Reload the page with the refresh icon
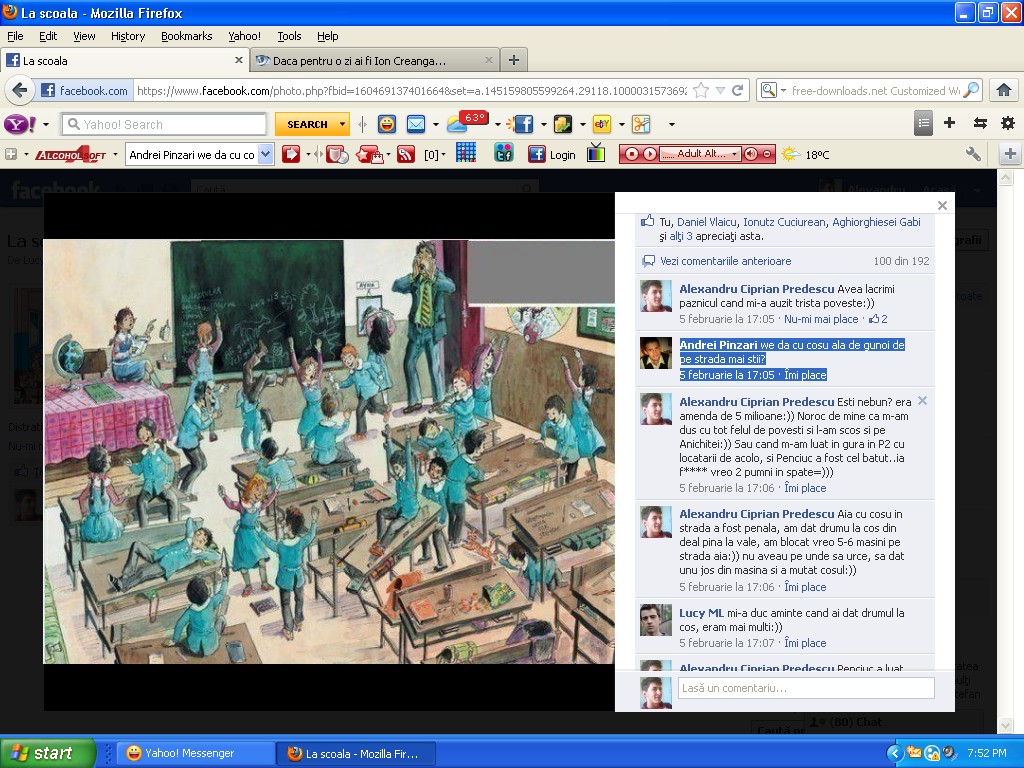This screenshot has width=1024, height=768. pos(738,91)
